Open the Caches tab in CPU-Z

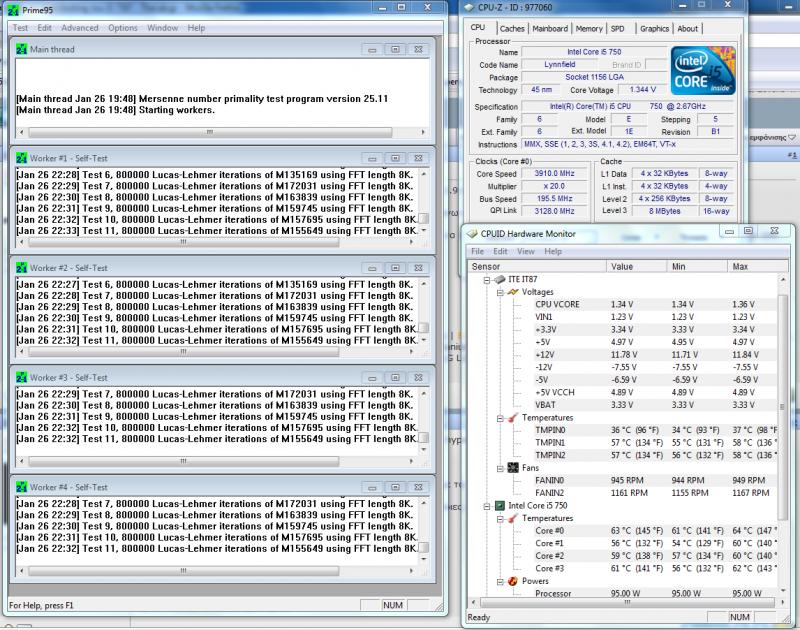[512, 29]
